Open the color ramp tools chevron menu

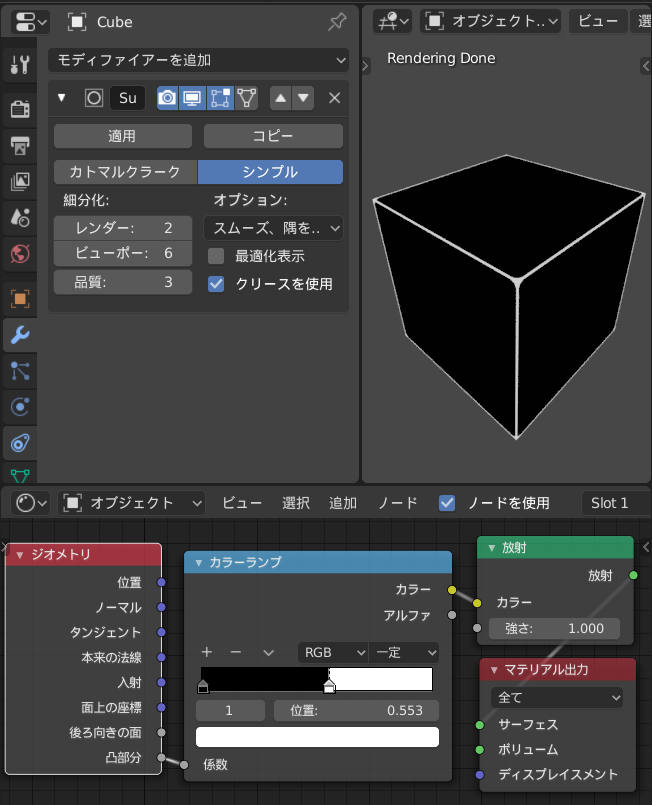coord(269,653)
